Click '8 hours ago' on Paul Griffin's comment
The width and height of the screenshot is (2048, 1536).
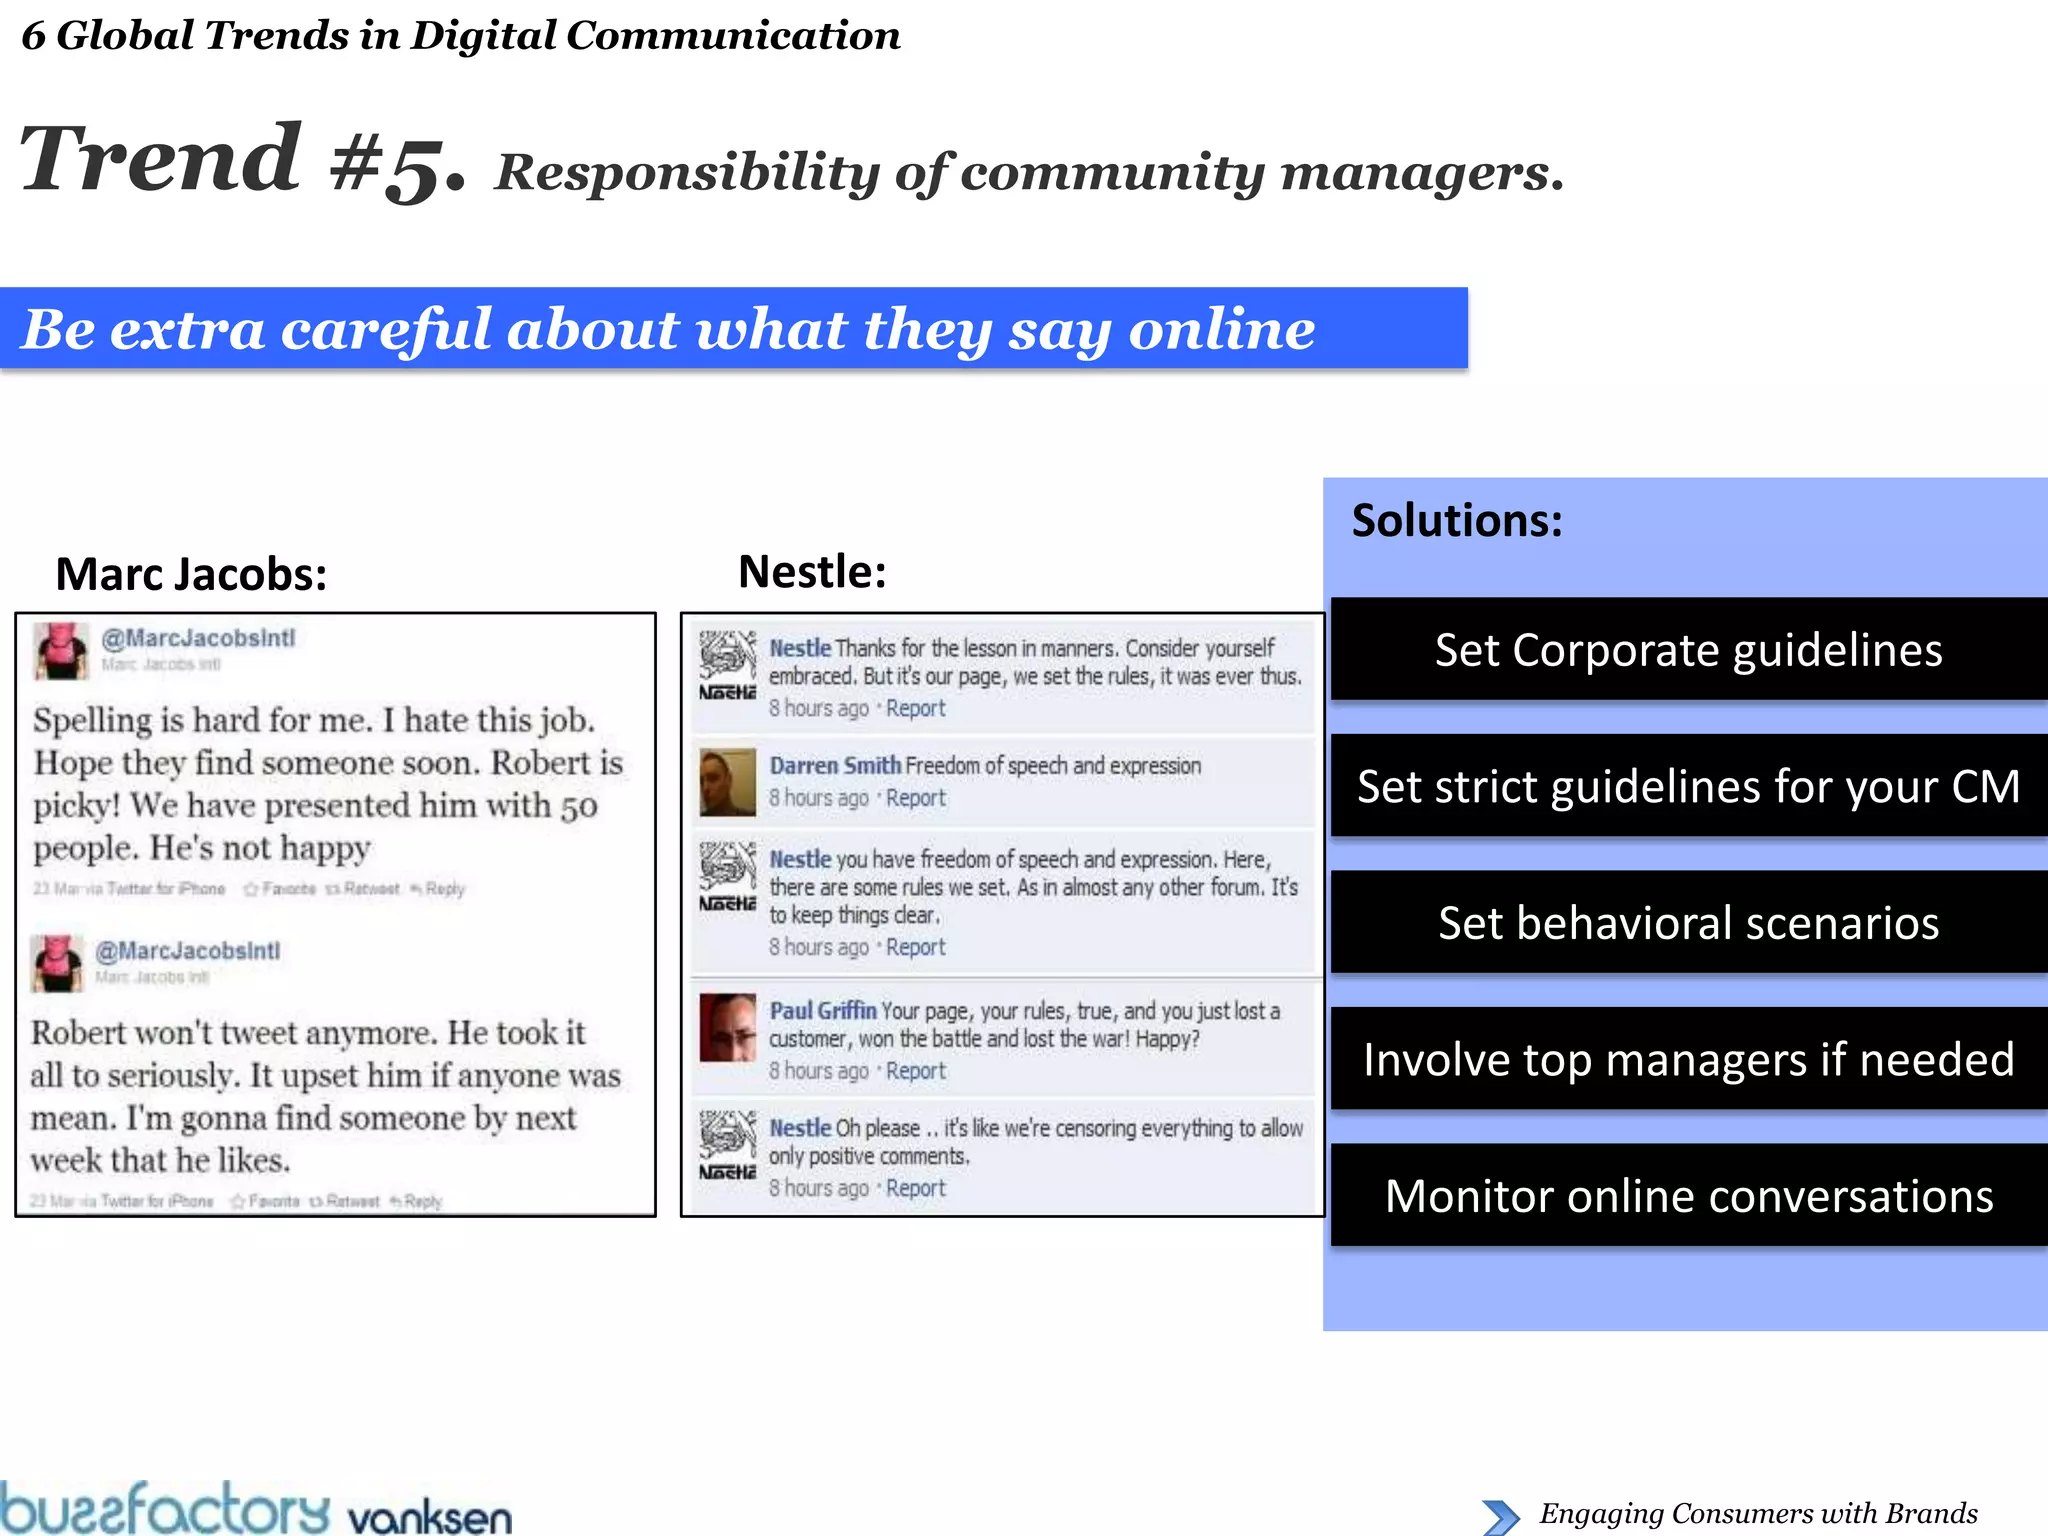818,1071
